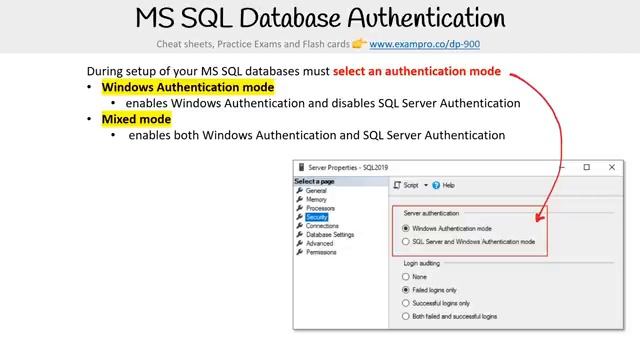Open the General page
The width and height of the screenshot is (640, 360).
(x=316, y=191)
